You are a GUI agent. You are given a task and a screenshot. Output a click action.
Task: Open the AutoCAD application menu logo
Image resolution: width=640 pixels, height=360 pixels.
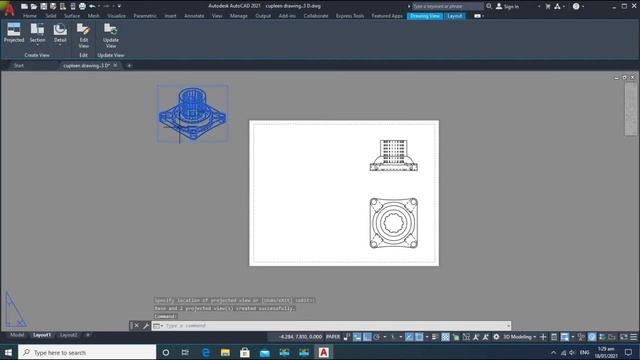point(9,8)
